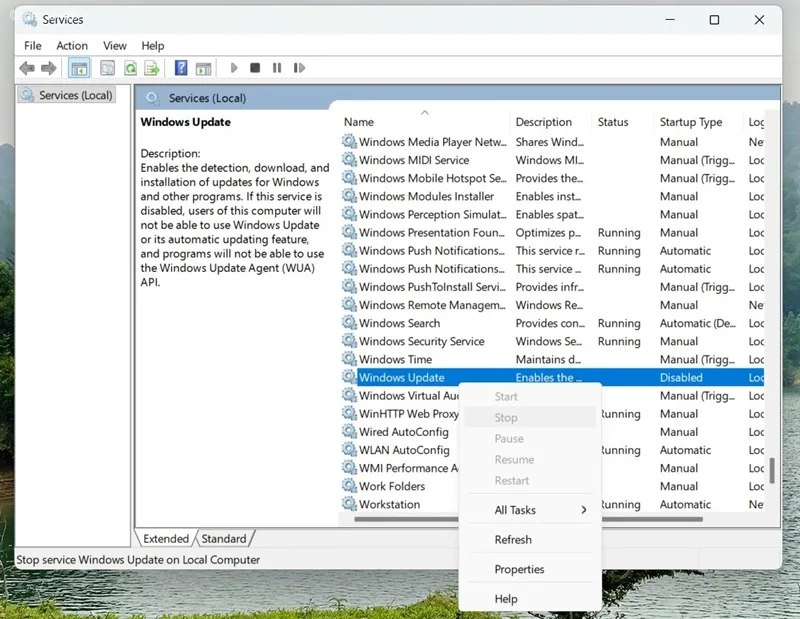Click the Start context menu entry
The height and width of the screenshot is (619, 800).
pos(530,397)
